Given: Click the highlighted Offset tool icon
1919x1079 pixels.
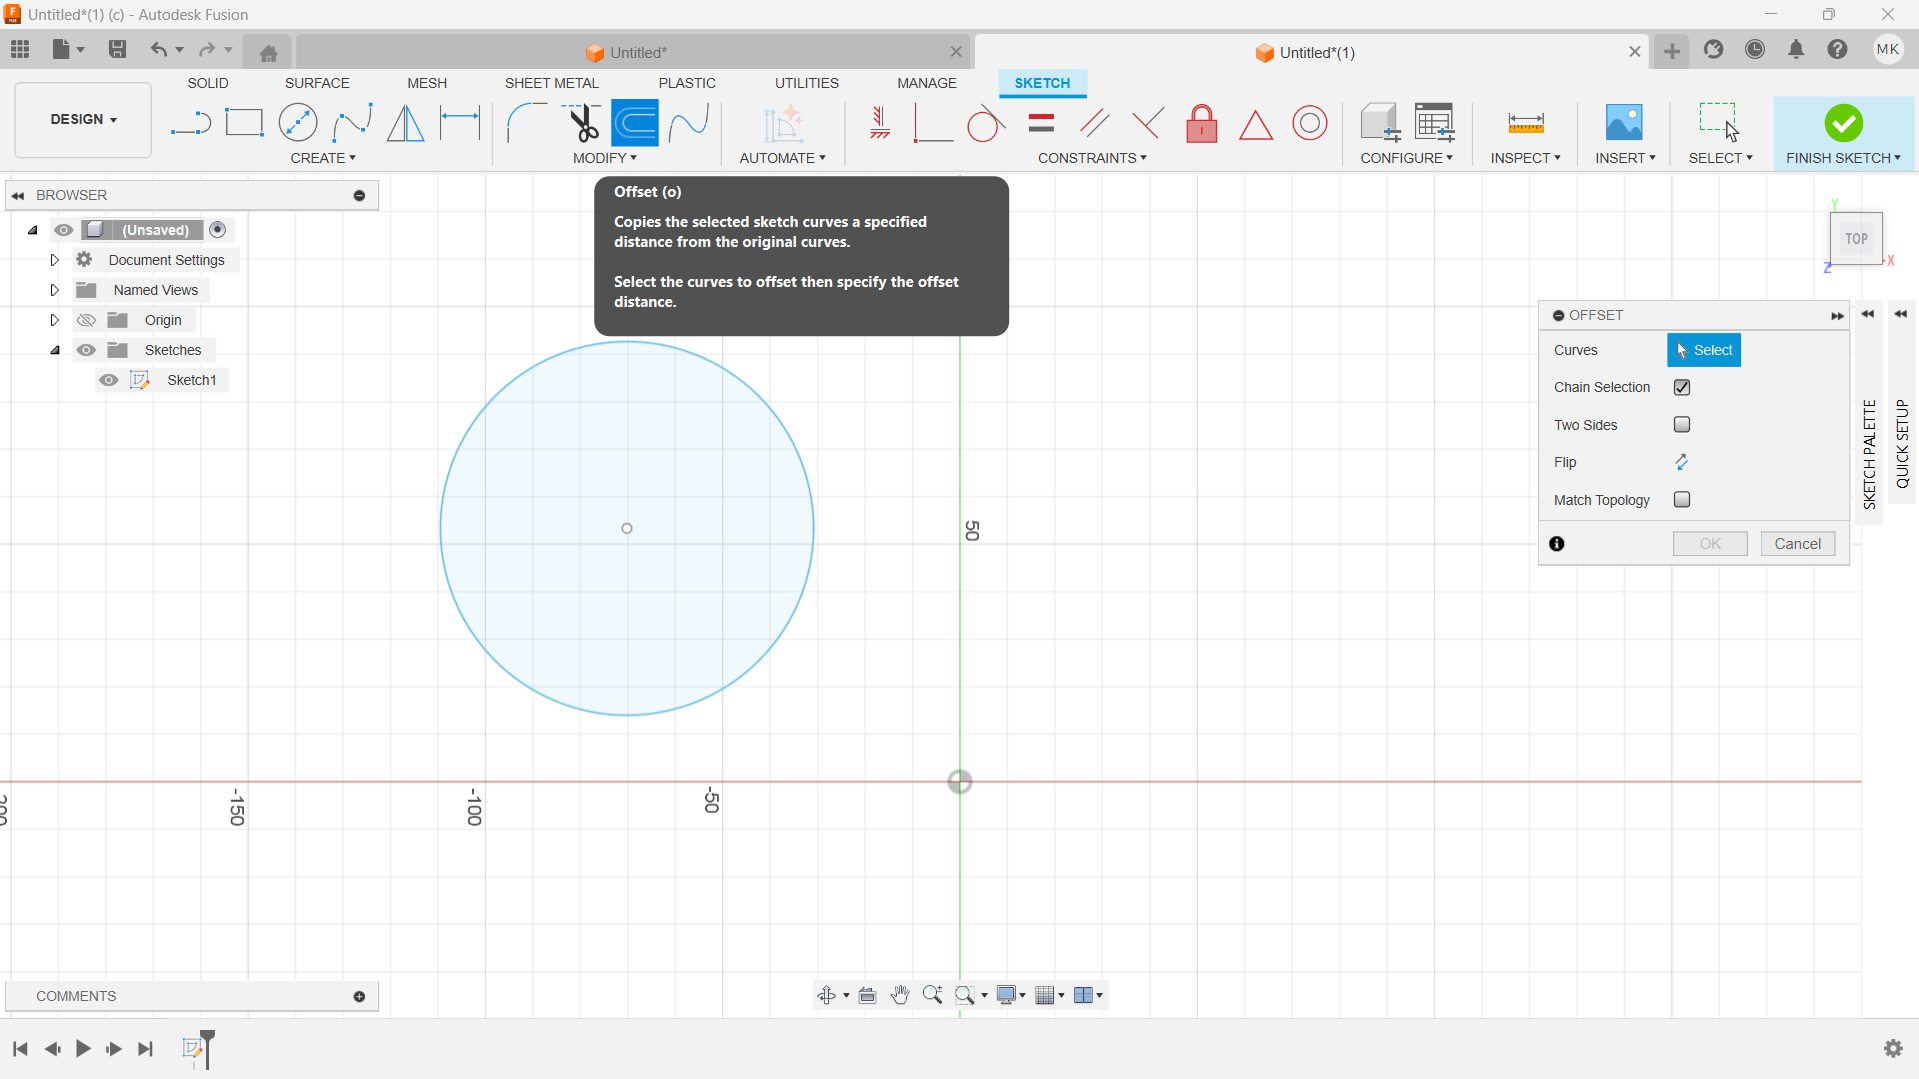Looking at the screenshot, I should coord(635,123).
